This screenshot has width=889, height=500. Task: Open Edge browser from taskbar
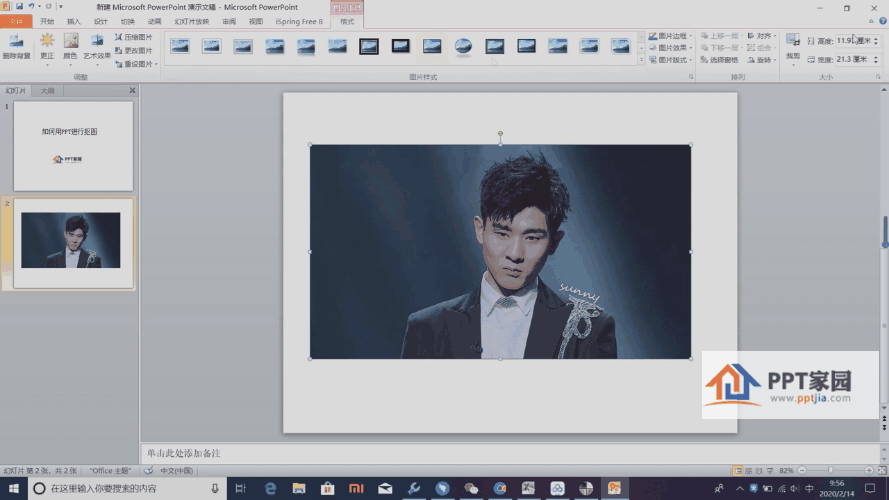[270, 488]
